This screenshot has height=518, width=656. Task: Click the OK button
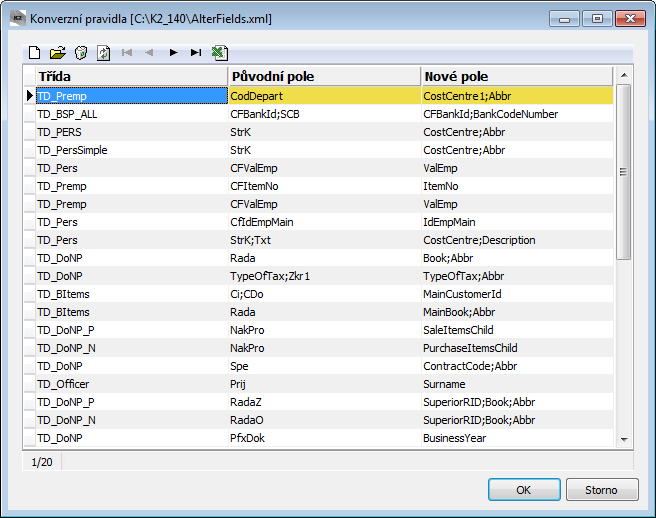524,490
